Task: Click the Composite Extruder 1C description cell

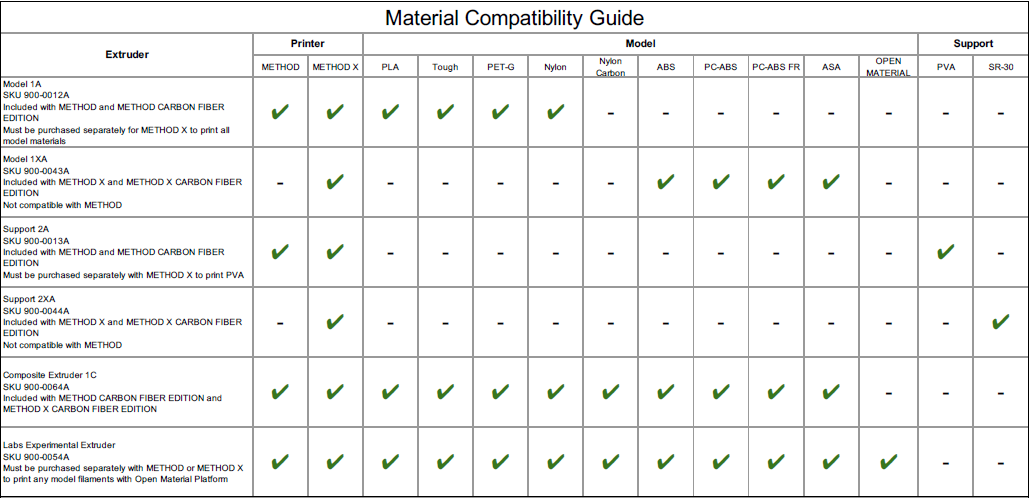Action: click(127, 392)
